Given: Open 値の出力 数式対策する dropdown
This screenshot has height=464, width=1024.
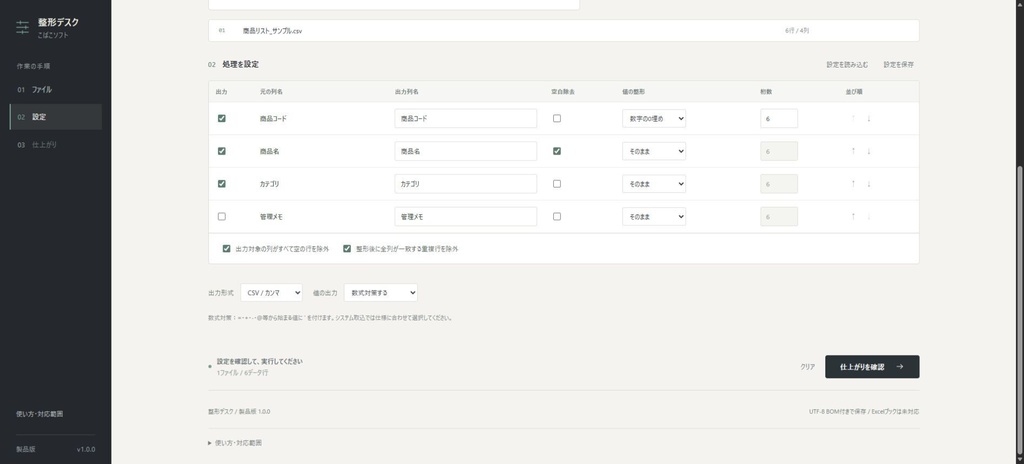Looking at the screenshot, I should (x=380, y=293).
